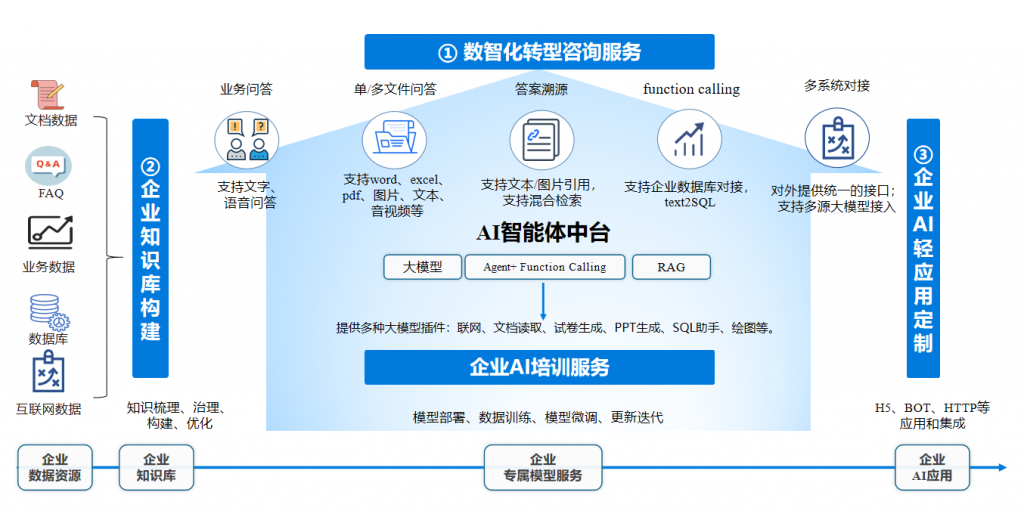
Task: Click the 支持文本/图片引用 description
Action: coord(541,193)
